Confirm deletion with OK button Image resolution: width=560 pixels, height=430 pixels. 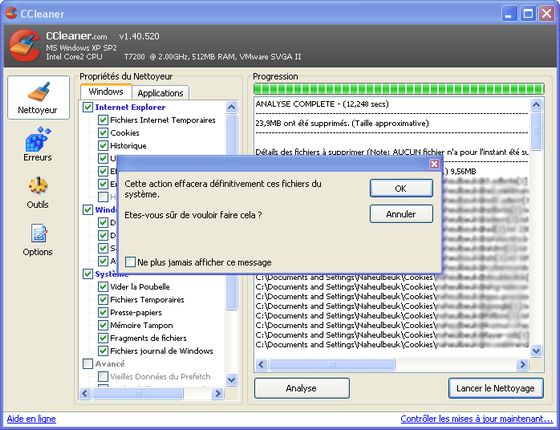point(401,188)
